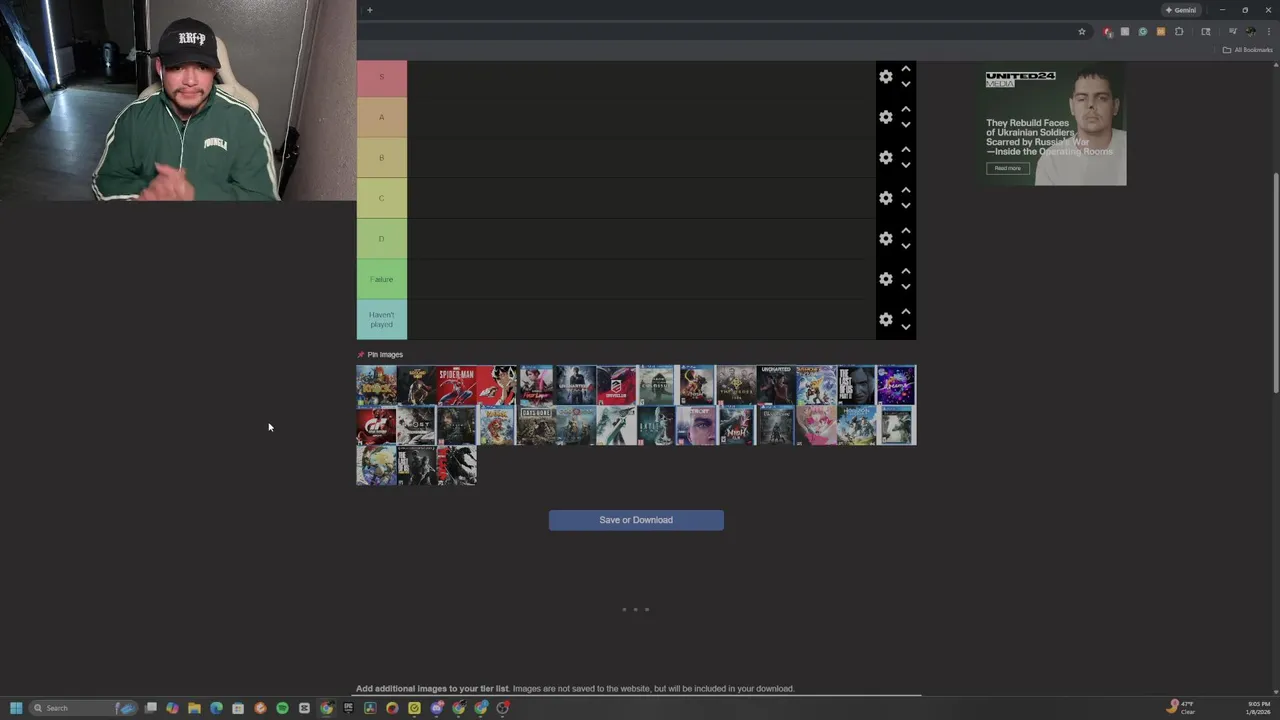Open settings gear for the B tier row
This screenshot has width=1280, height=720.
point(886,157)
